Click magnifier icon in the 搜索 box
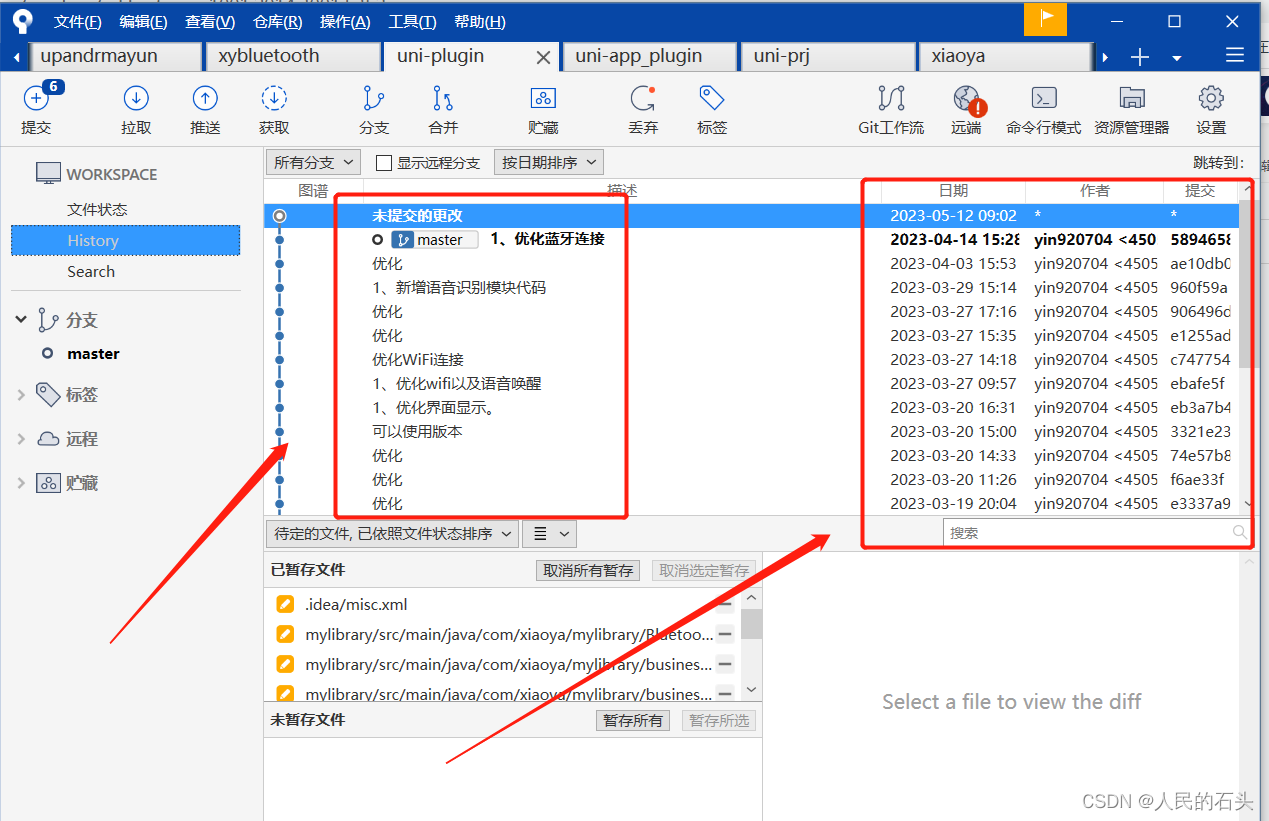This screenshot has height=821, width=1269. 1240,533
